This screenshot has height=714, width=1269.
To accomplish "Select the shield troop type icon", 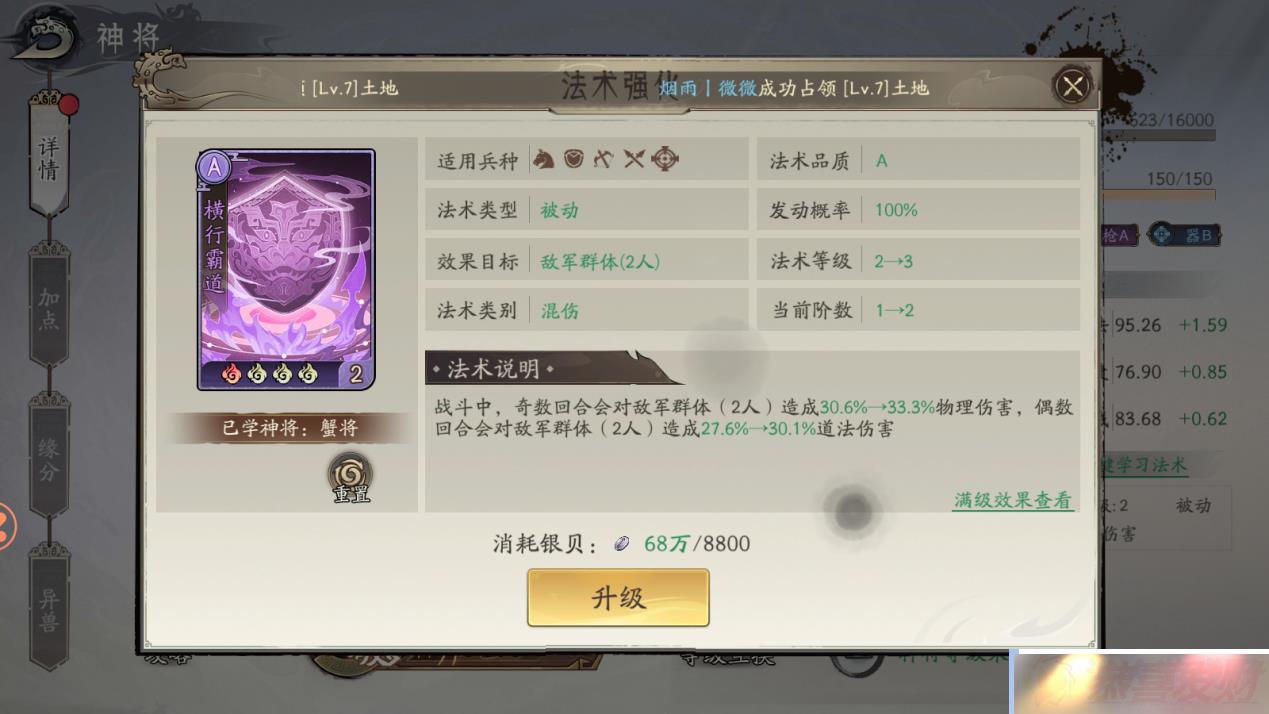I will (x=573, y=159).
